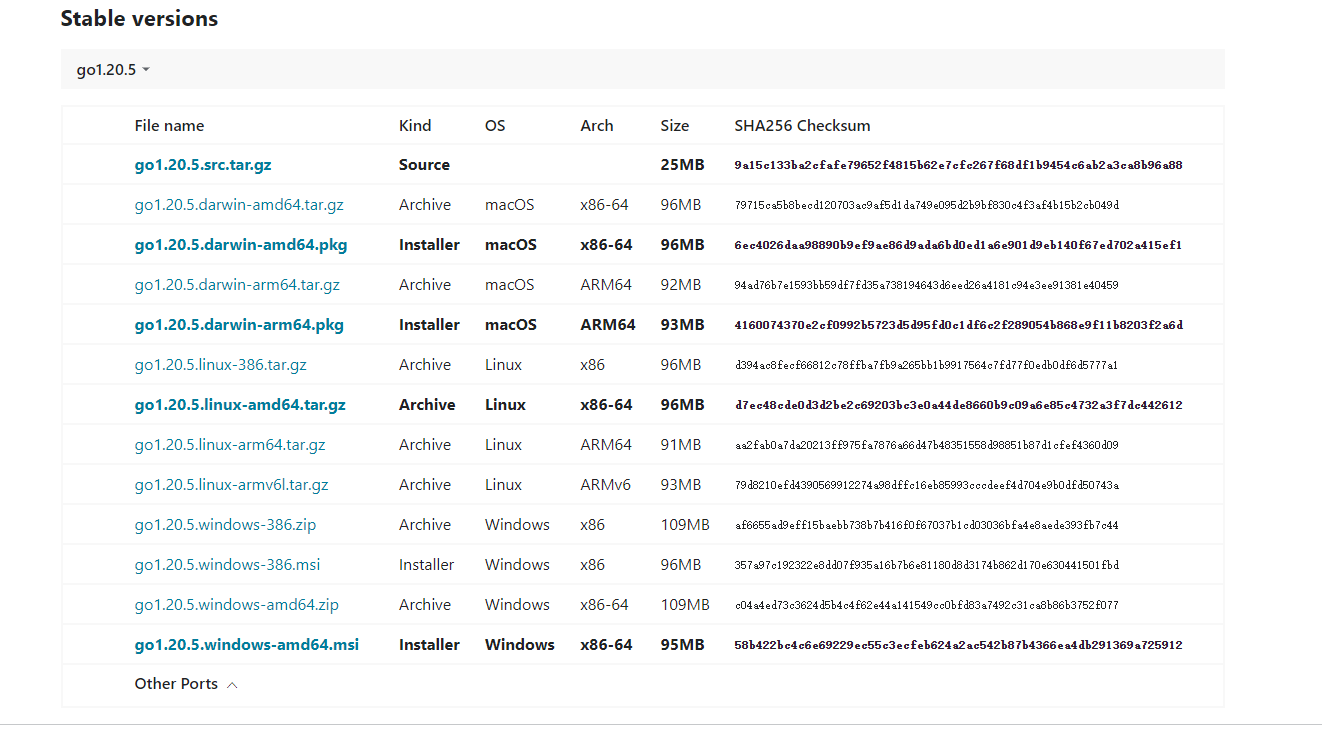Download go1.20.5.windows-386.zip
The image size is (1322, 735).
(x=225, y=525)
